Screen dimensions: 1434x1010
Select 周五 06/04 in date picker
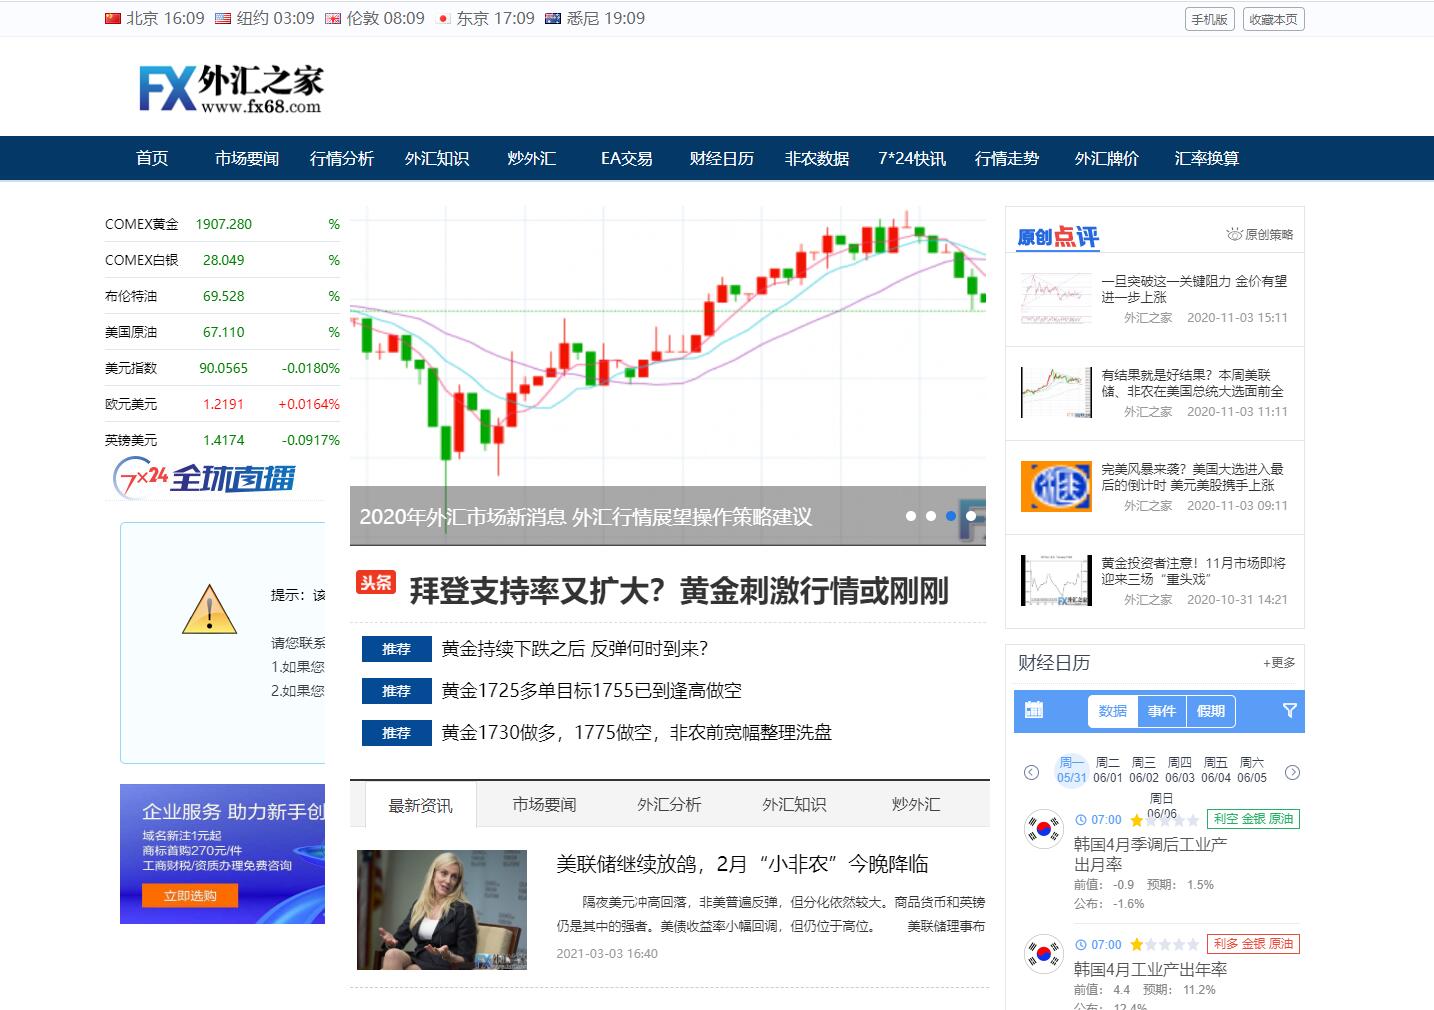[x=1215, y=770]
